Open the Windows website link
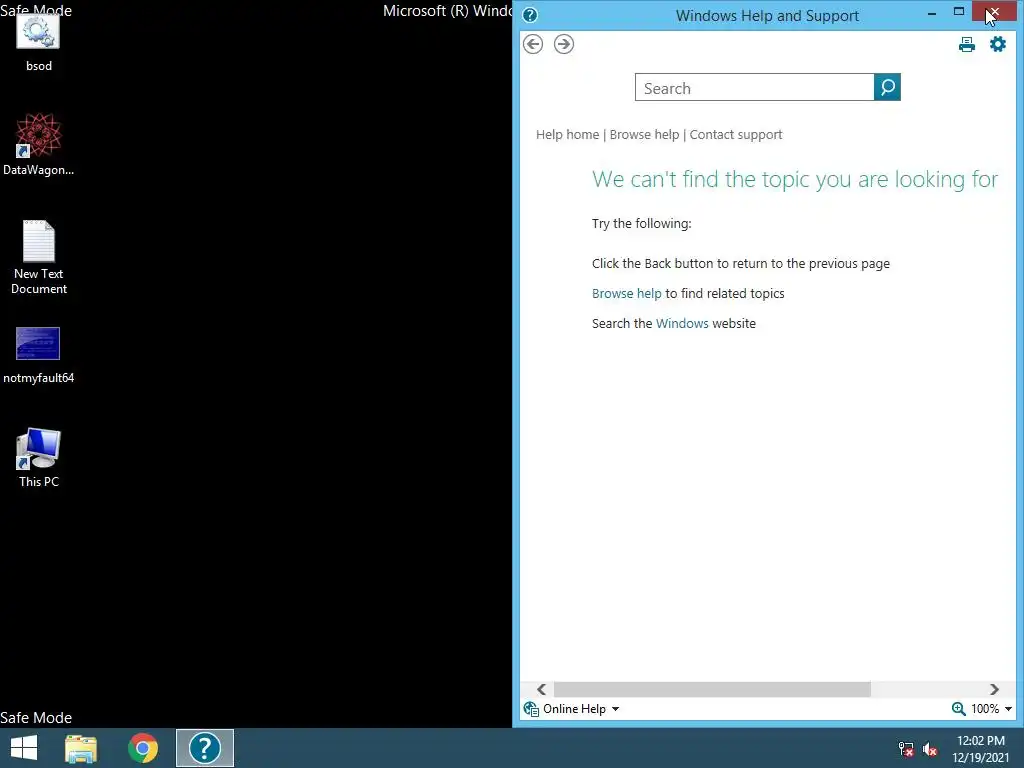1024x768 pixels. point(682,323)
